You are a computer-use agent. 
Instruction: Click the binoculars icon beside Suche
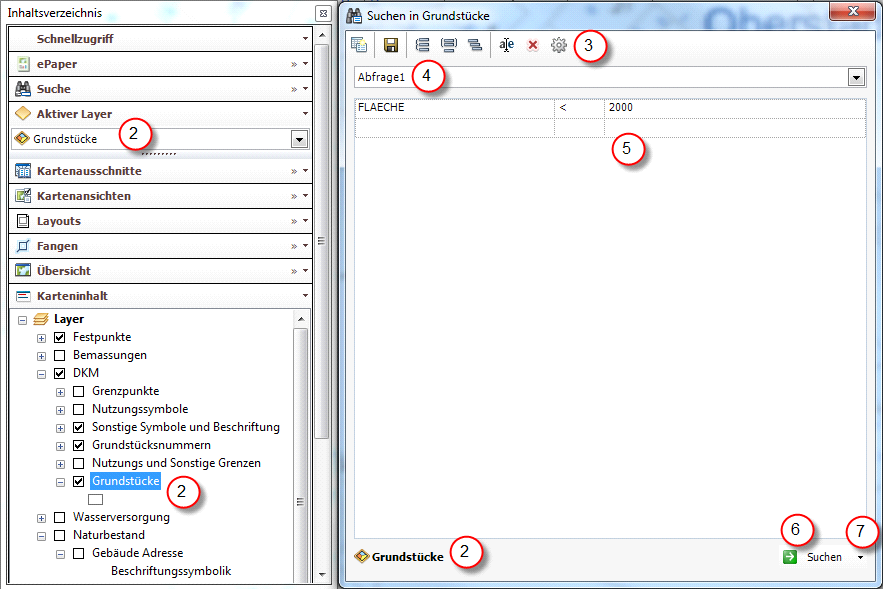click(x=23, y=89)
